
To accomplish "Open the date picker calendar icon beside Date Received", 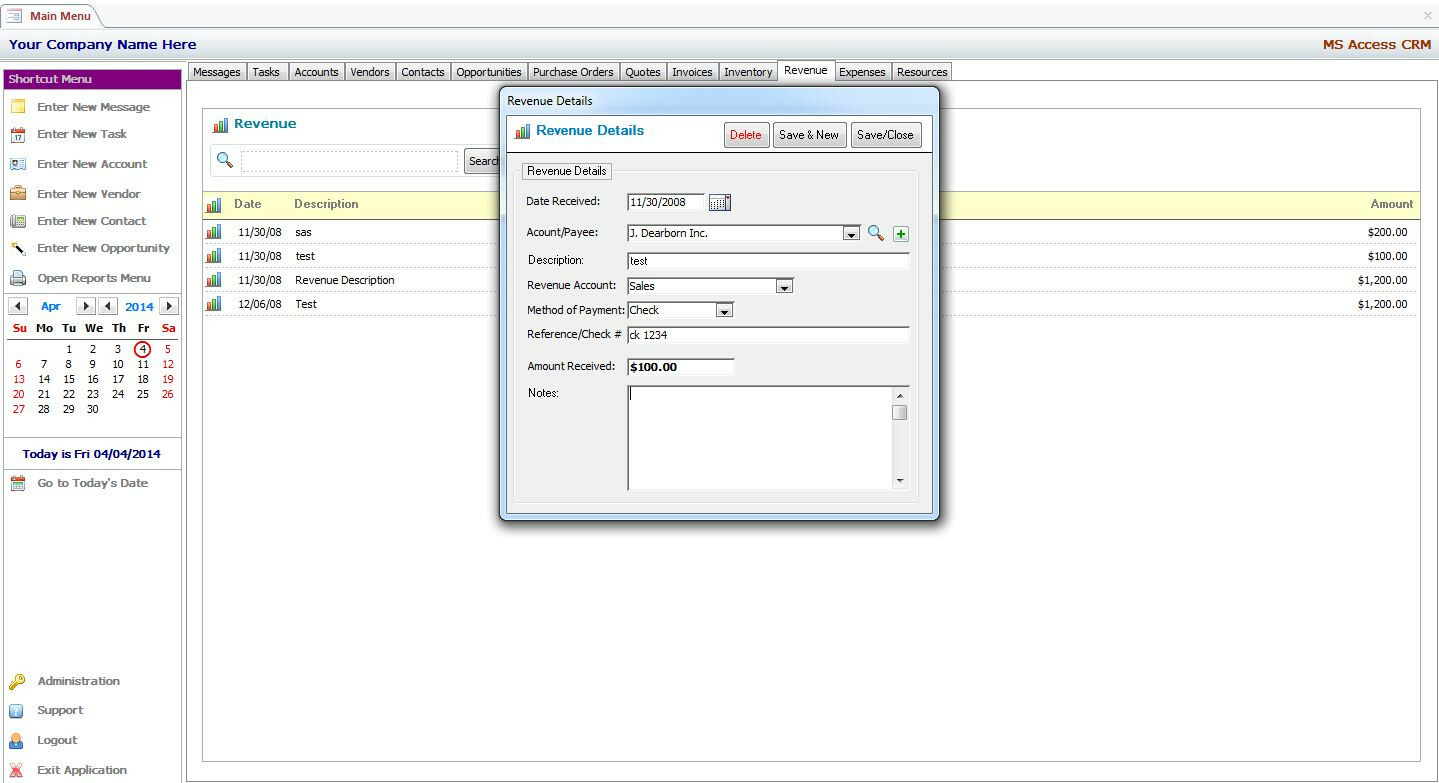I will click(x=720, y=203).
